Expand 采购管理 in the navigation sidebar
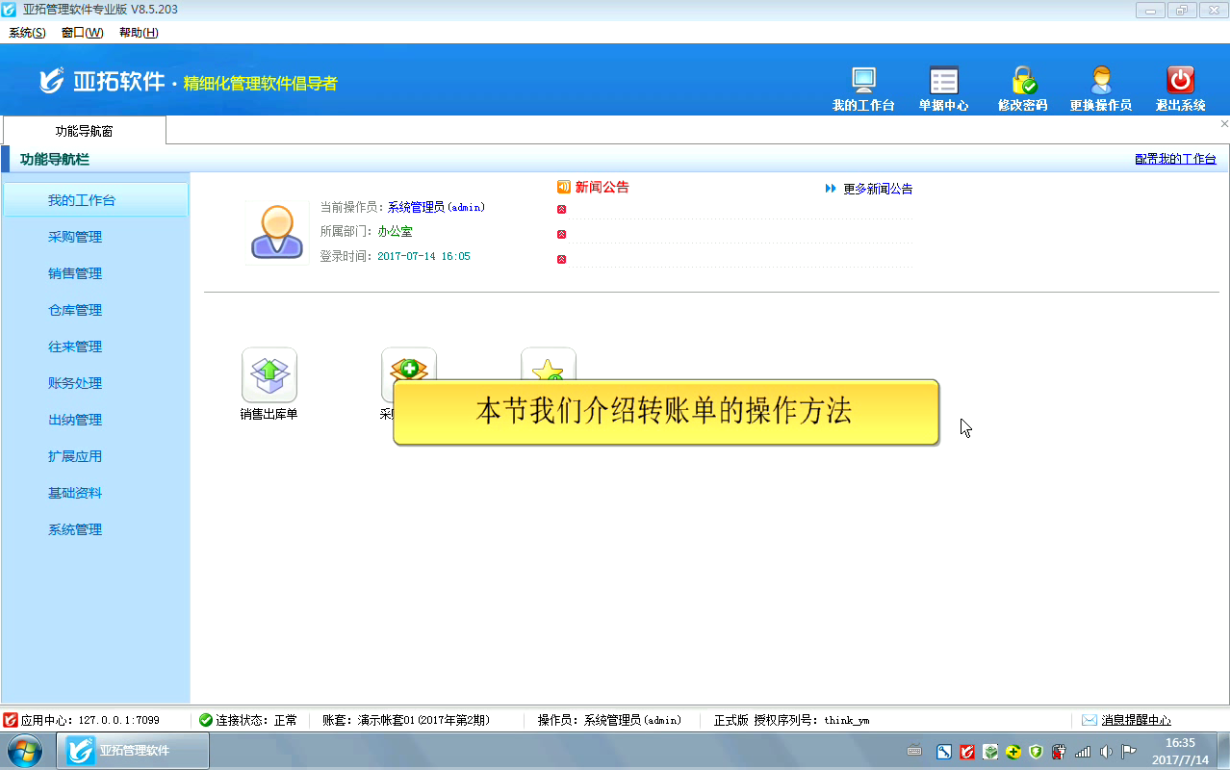This screenshot has height=770, width=1230. click(75, 237)
